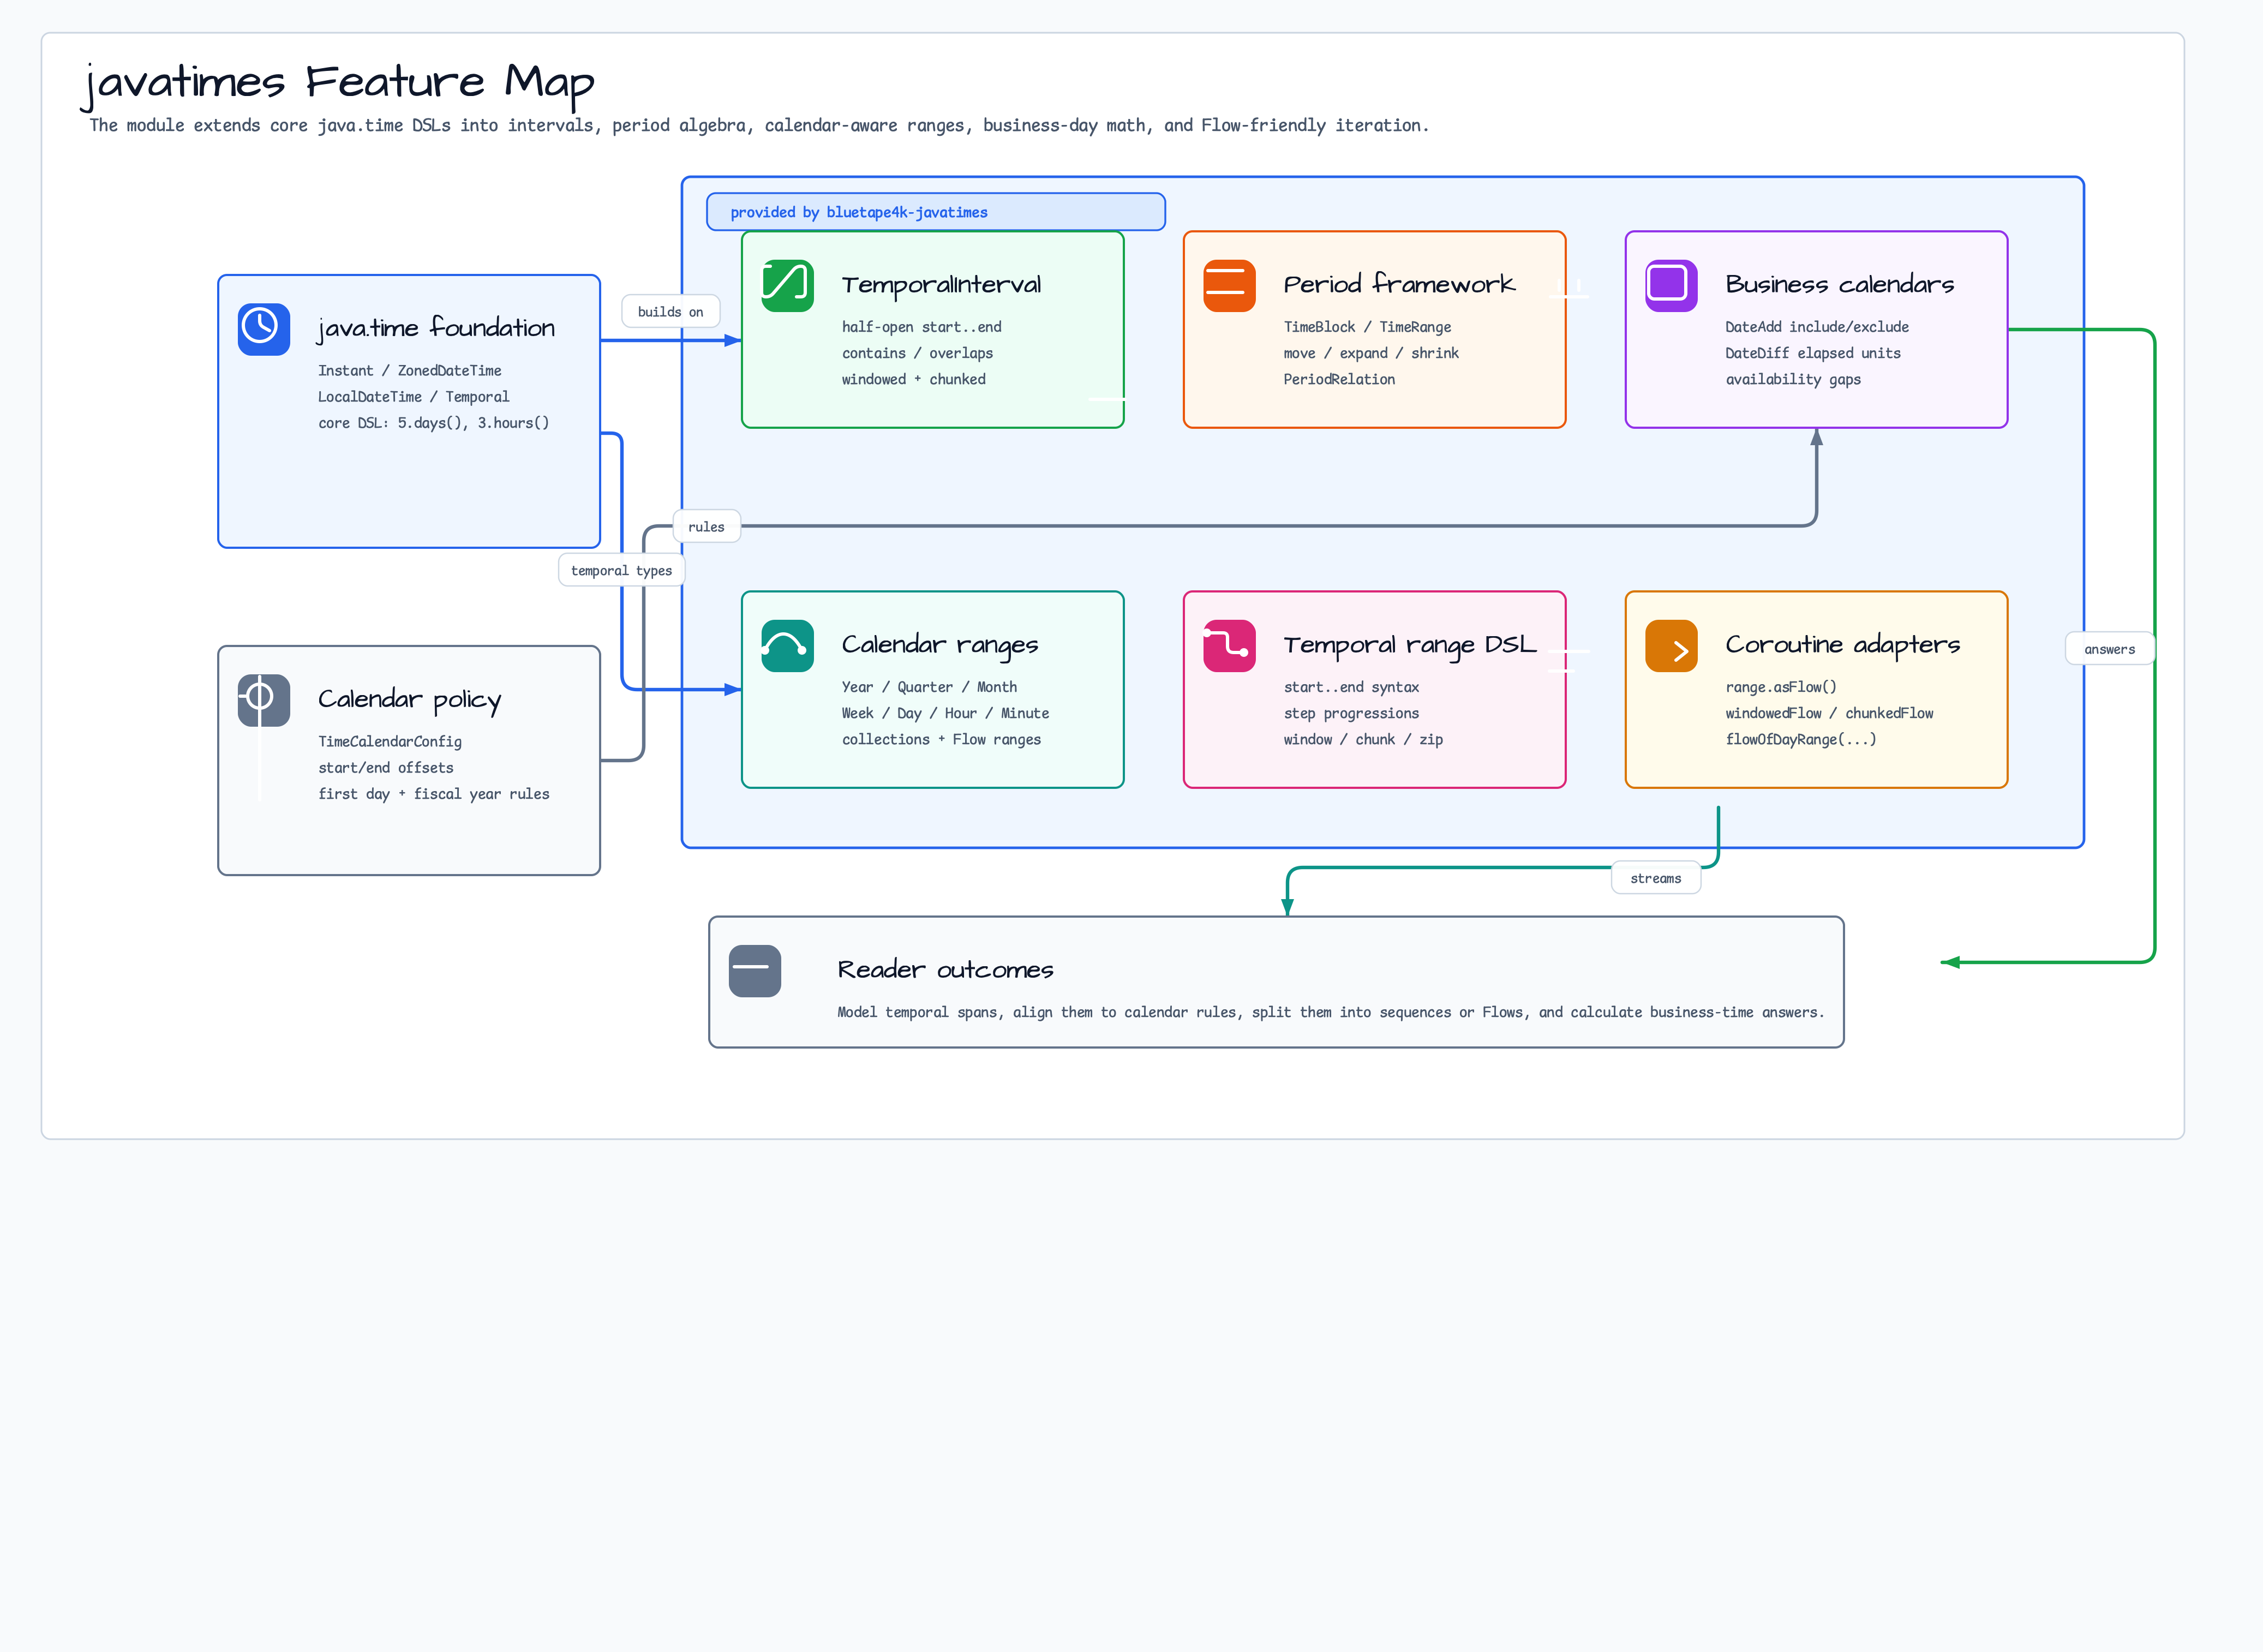
Task: Click the 'range.asFlow()' line
Action: pos(1782,687)
